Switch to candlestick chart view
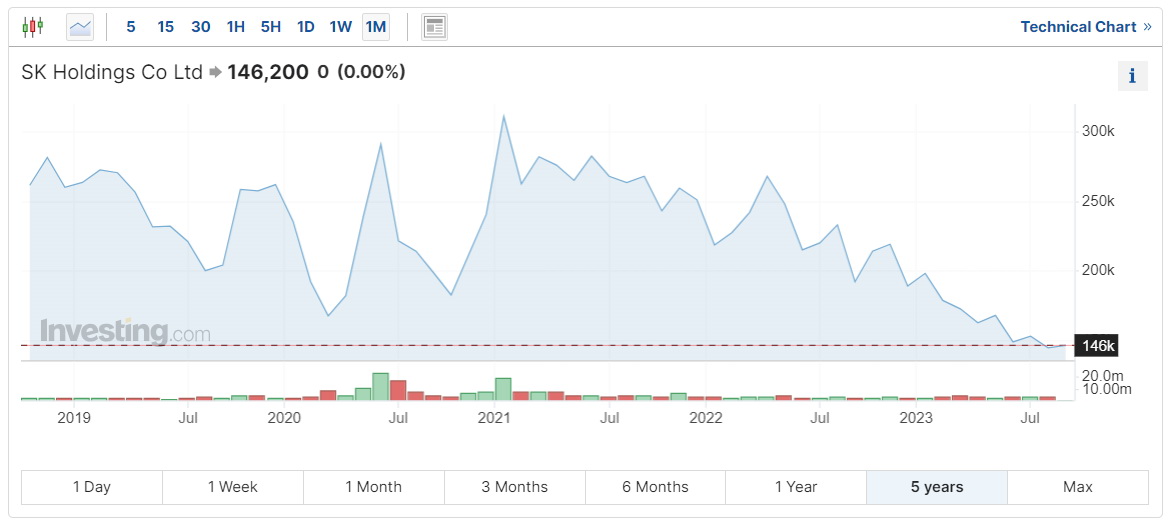The image size is (1169, 528). [x=33, y=27]
